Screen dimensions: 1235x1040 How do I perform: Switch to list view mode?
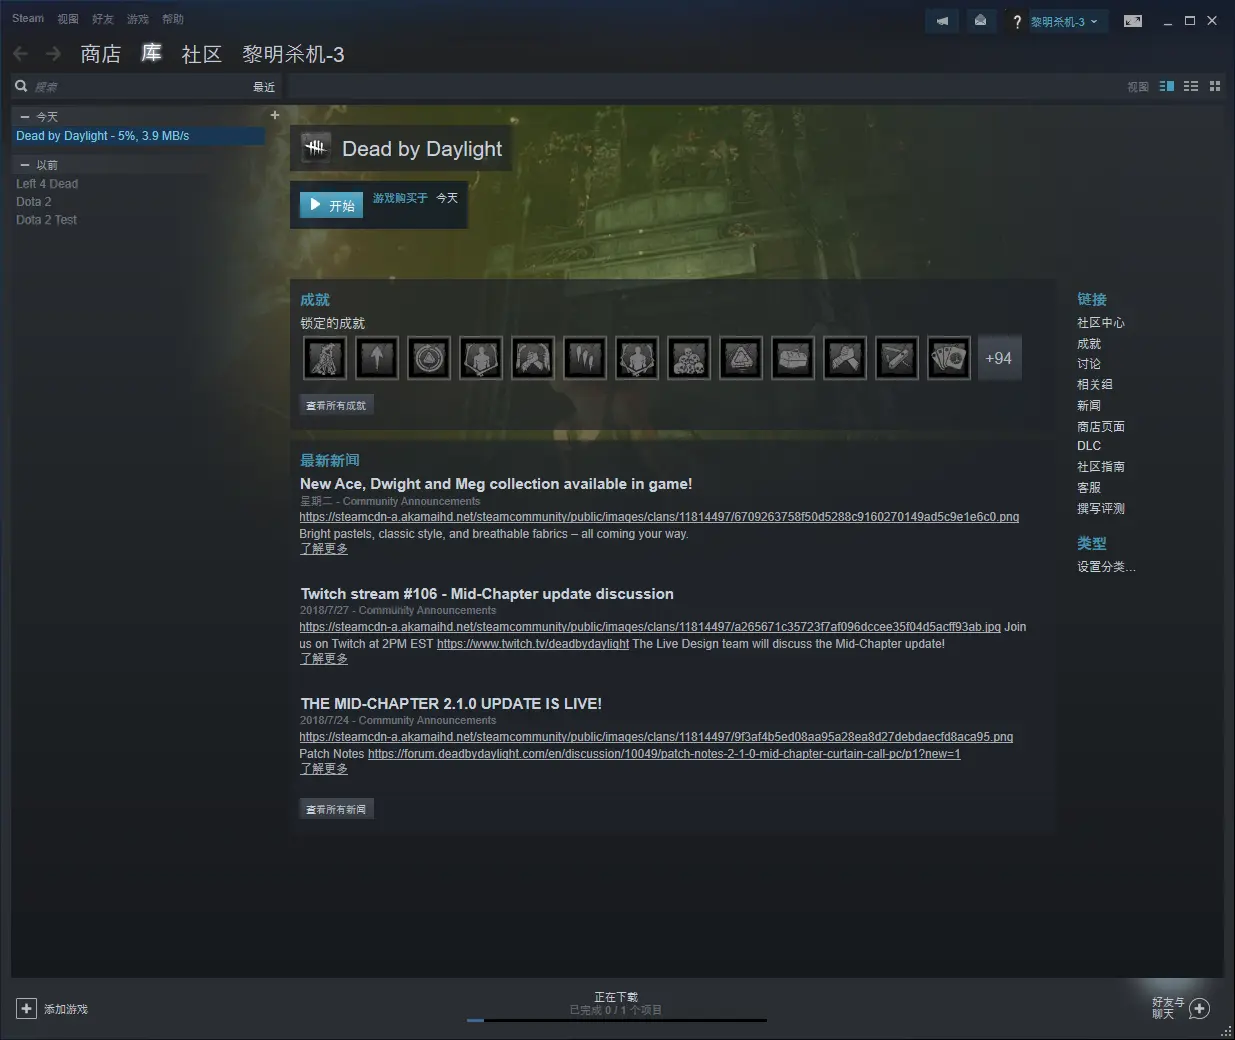point(1191,87)
